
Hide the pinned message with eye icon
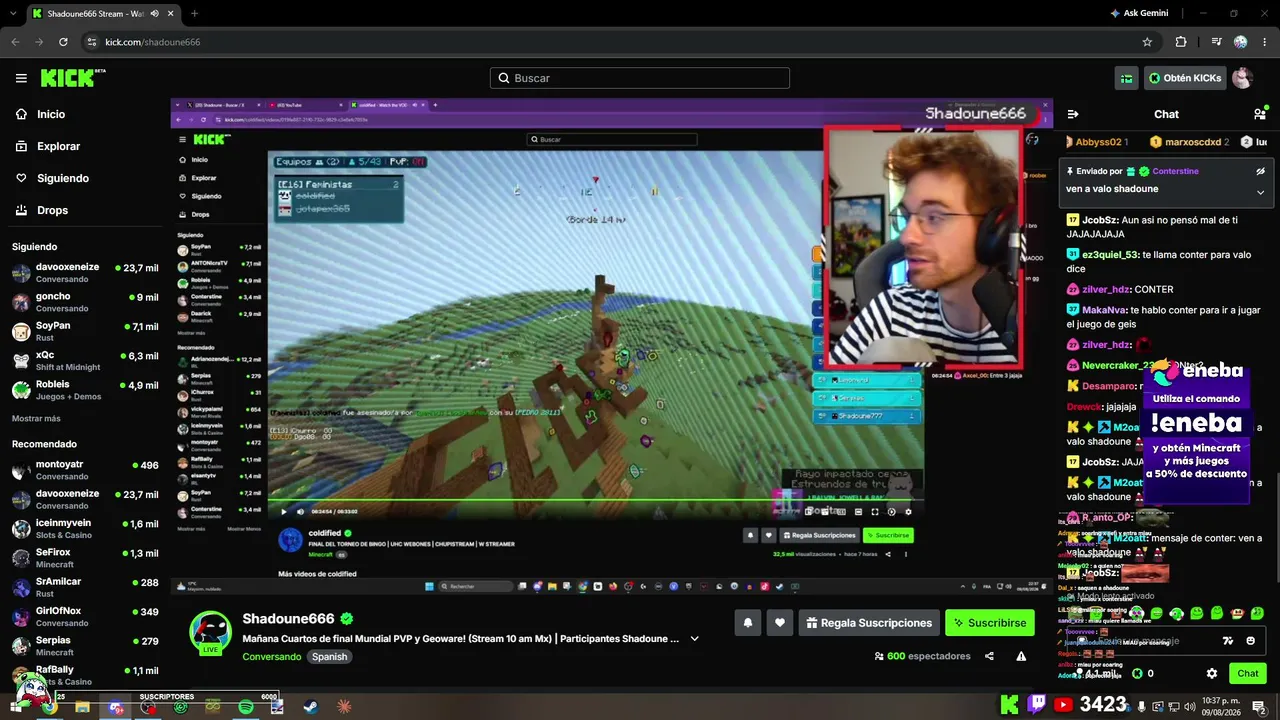[1261, 171]
